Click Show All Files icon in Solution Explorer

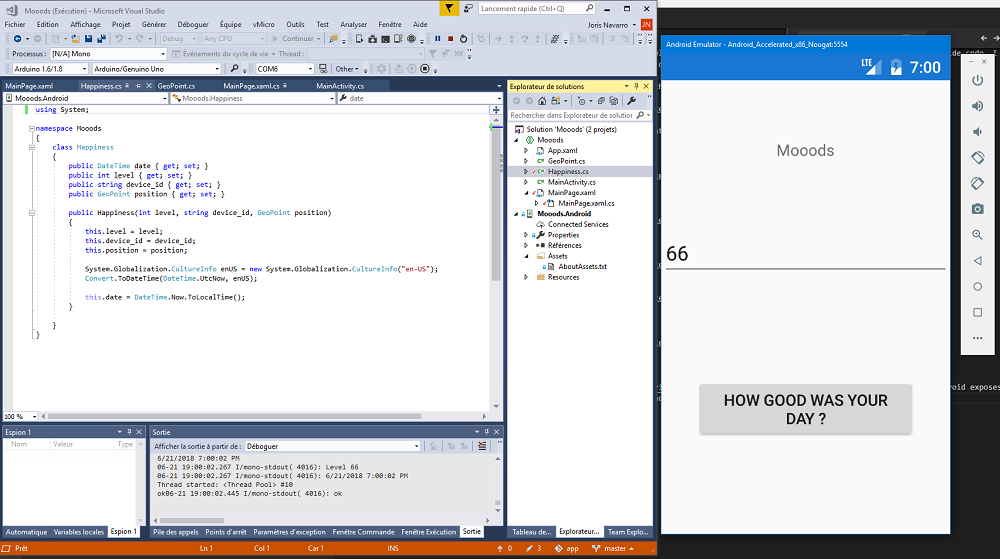point(614,101)
